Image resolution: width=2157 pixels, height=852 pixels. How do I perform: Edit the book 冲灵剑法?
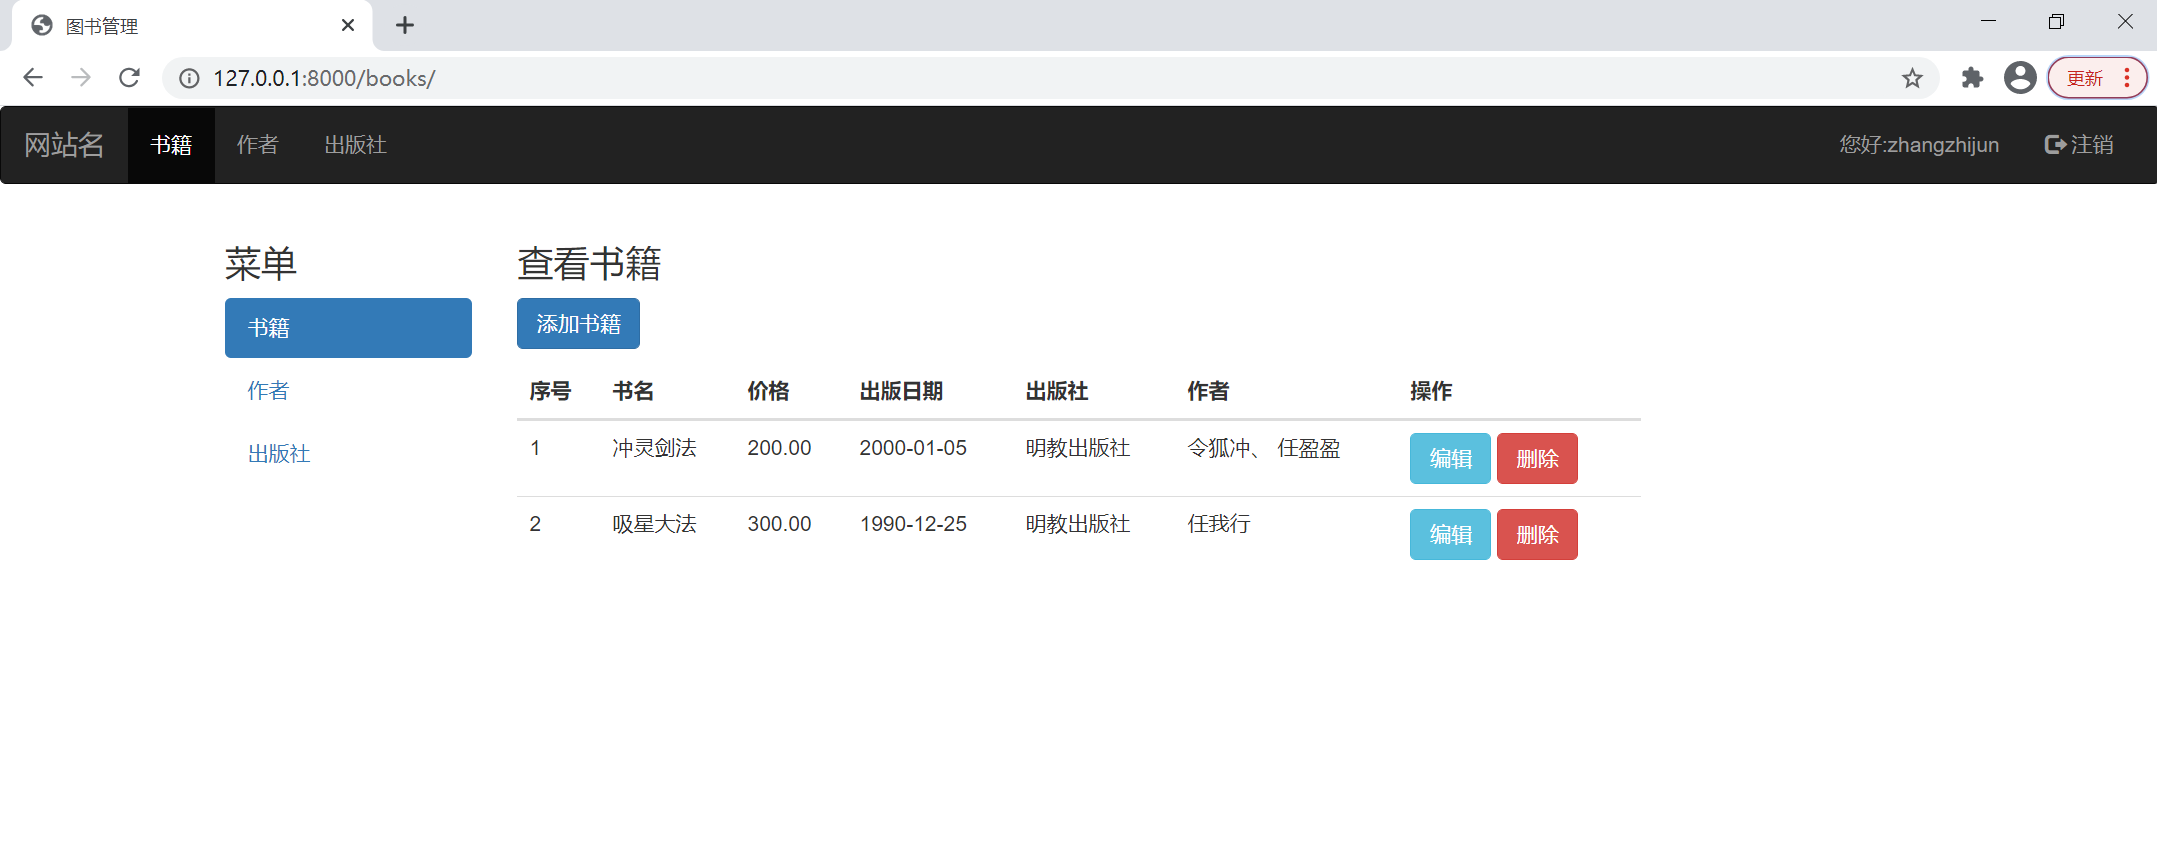pos(1450,459)
